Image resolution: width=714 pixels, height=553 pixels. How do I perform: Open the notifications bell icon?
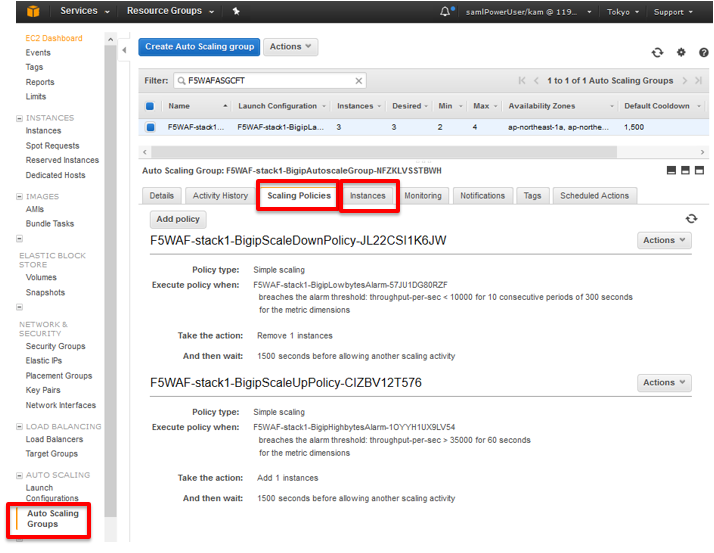tap(445, 11)
